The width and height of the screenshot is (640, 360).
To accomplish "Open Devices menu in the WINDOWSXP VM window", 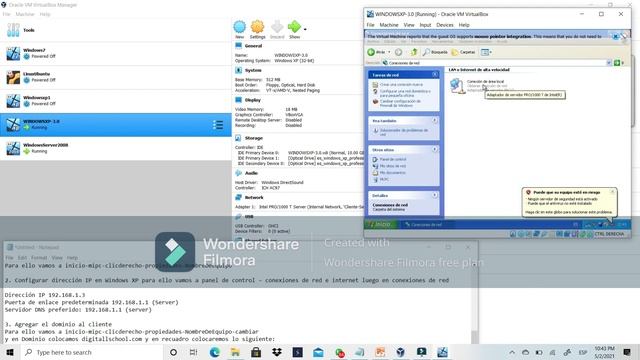I will point(444,25).
